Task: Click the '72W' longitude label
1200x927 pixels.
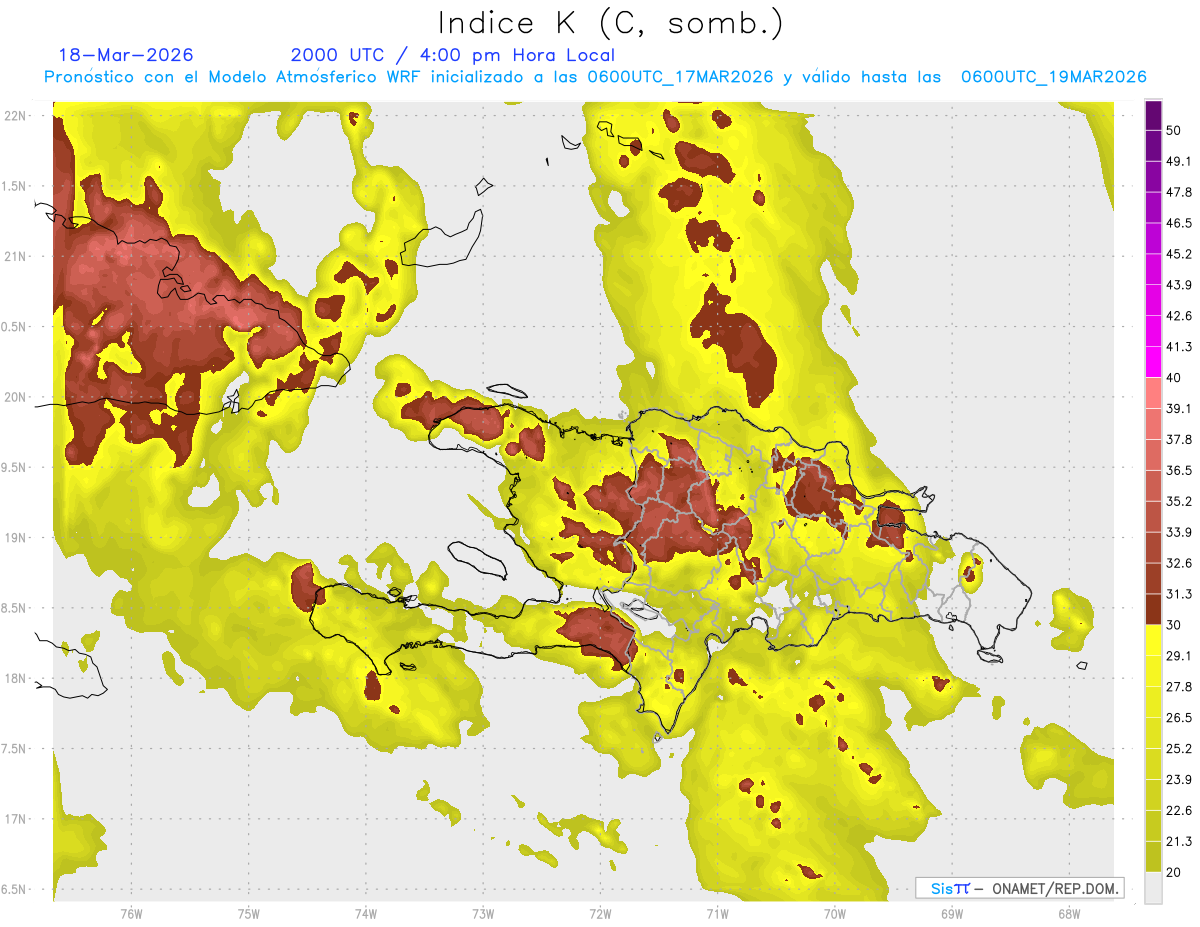Action: coord(600,914)
